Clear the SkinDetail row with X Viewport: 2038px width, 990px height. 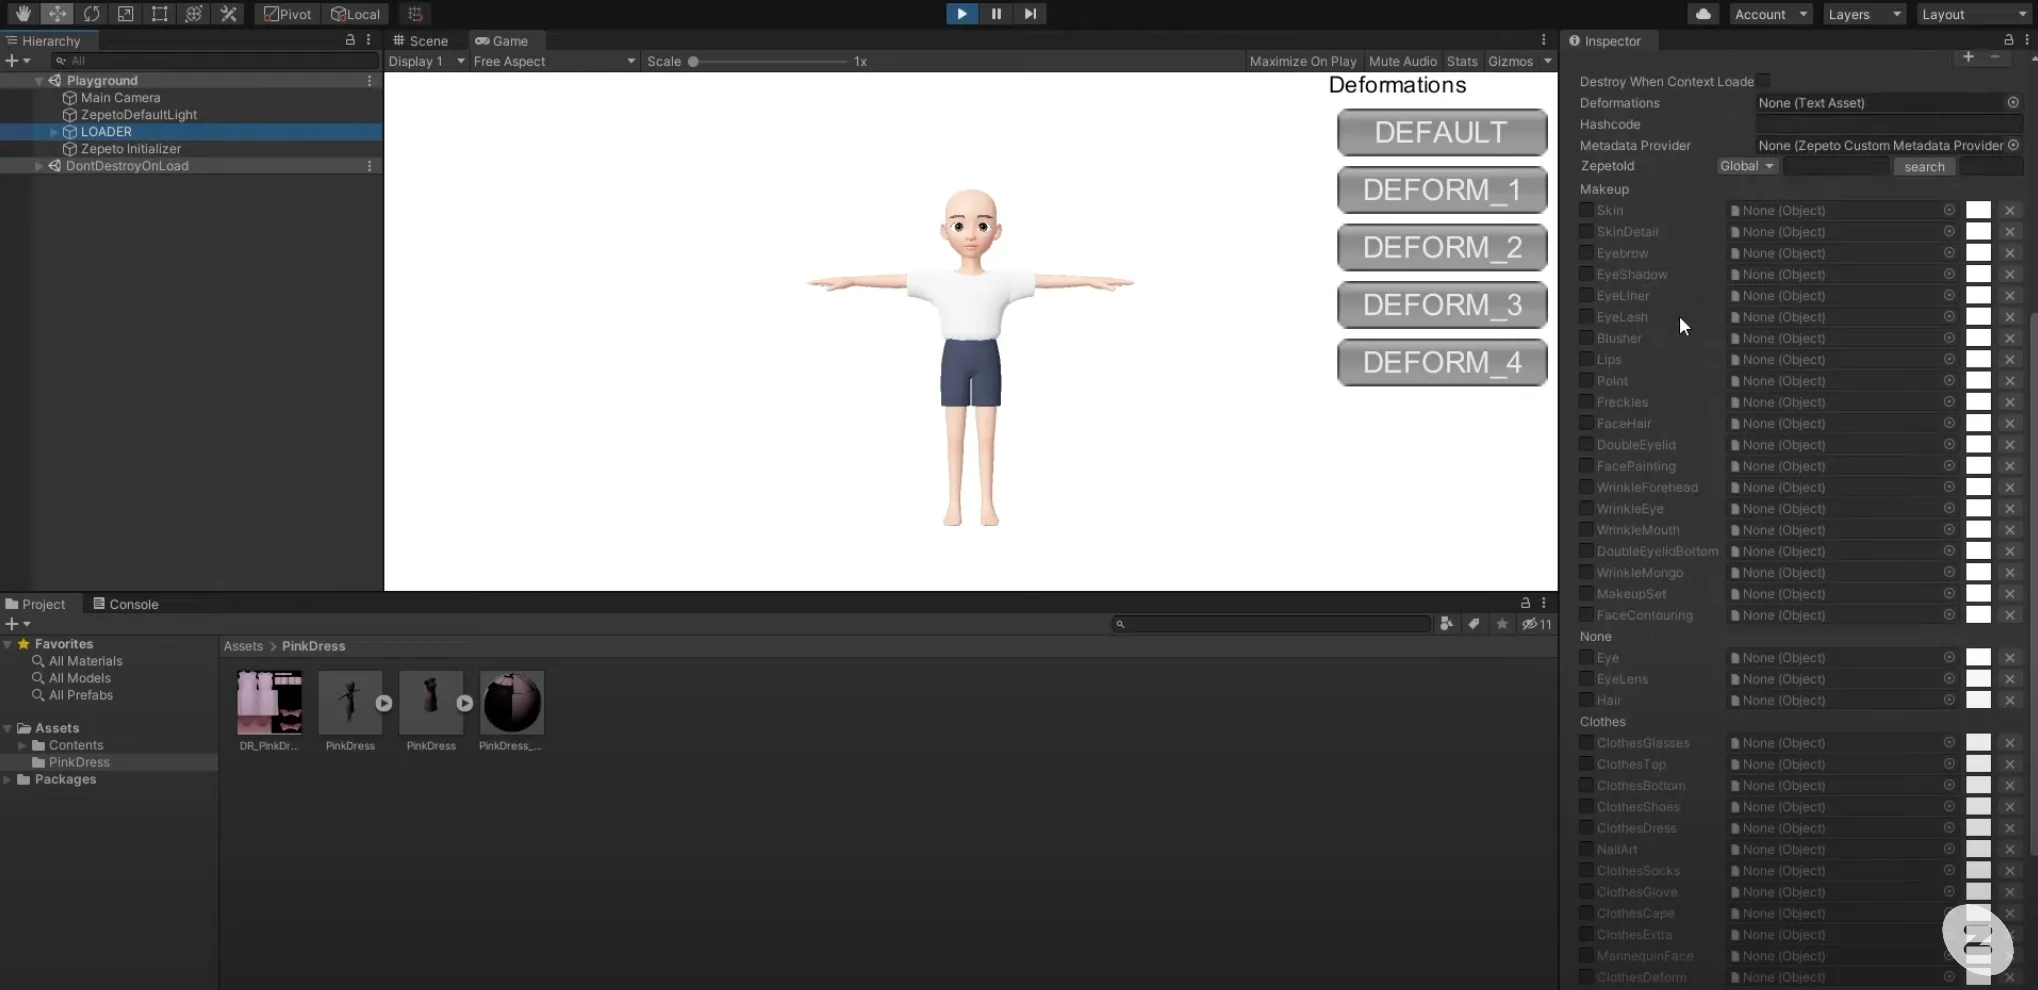[x=2010, y=232]
